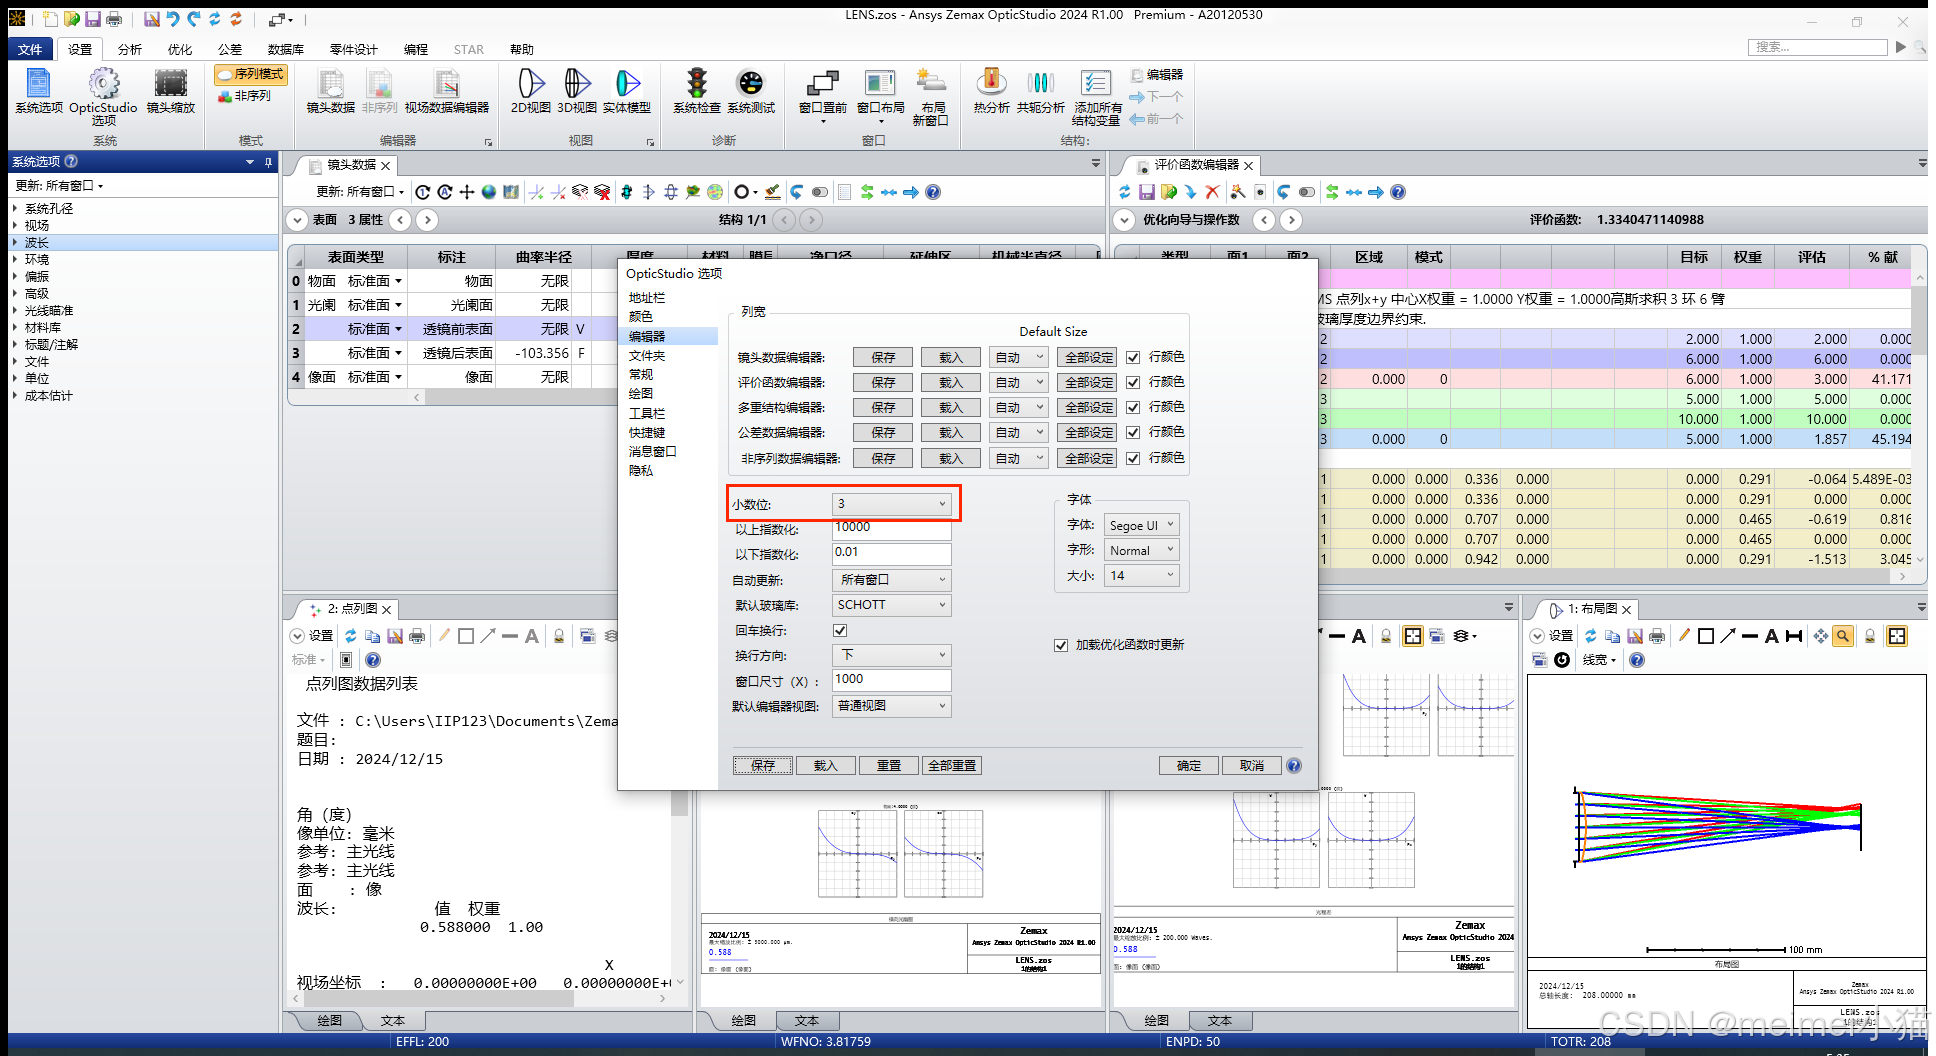Viewport: 1936px width, 1056px height.
Task: Select 工具栏 in options list
Action: [x=646, y=414]
